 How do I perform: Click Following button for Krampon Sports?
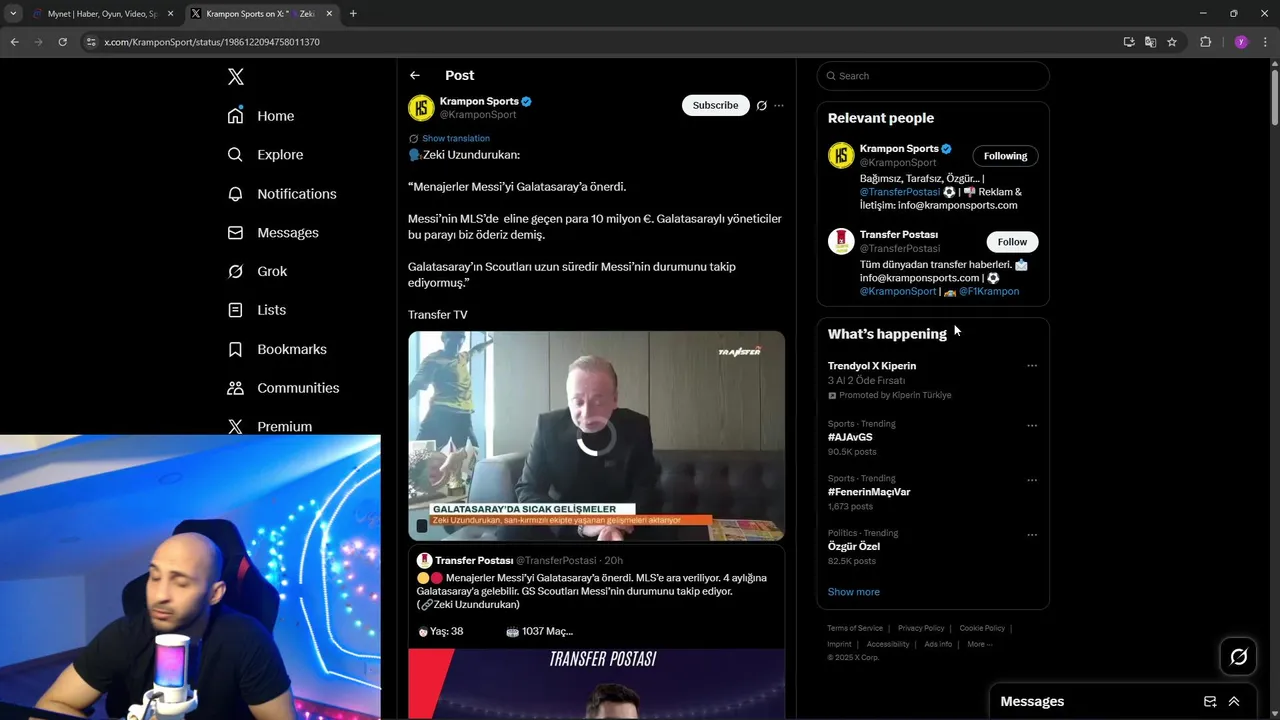(x=1005, y=156)
